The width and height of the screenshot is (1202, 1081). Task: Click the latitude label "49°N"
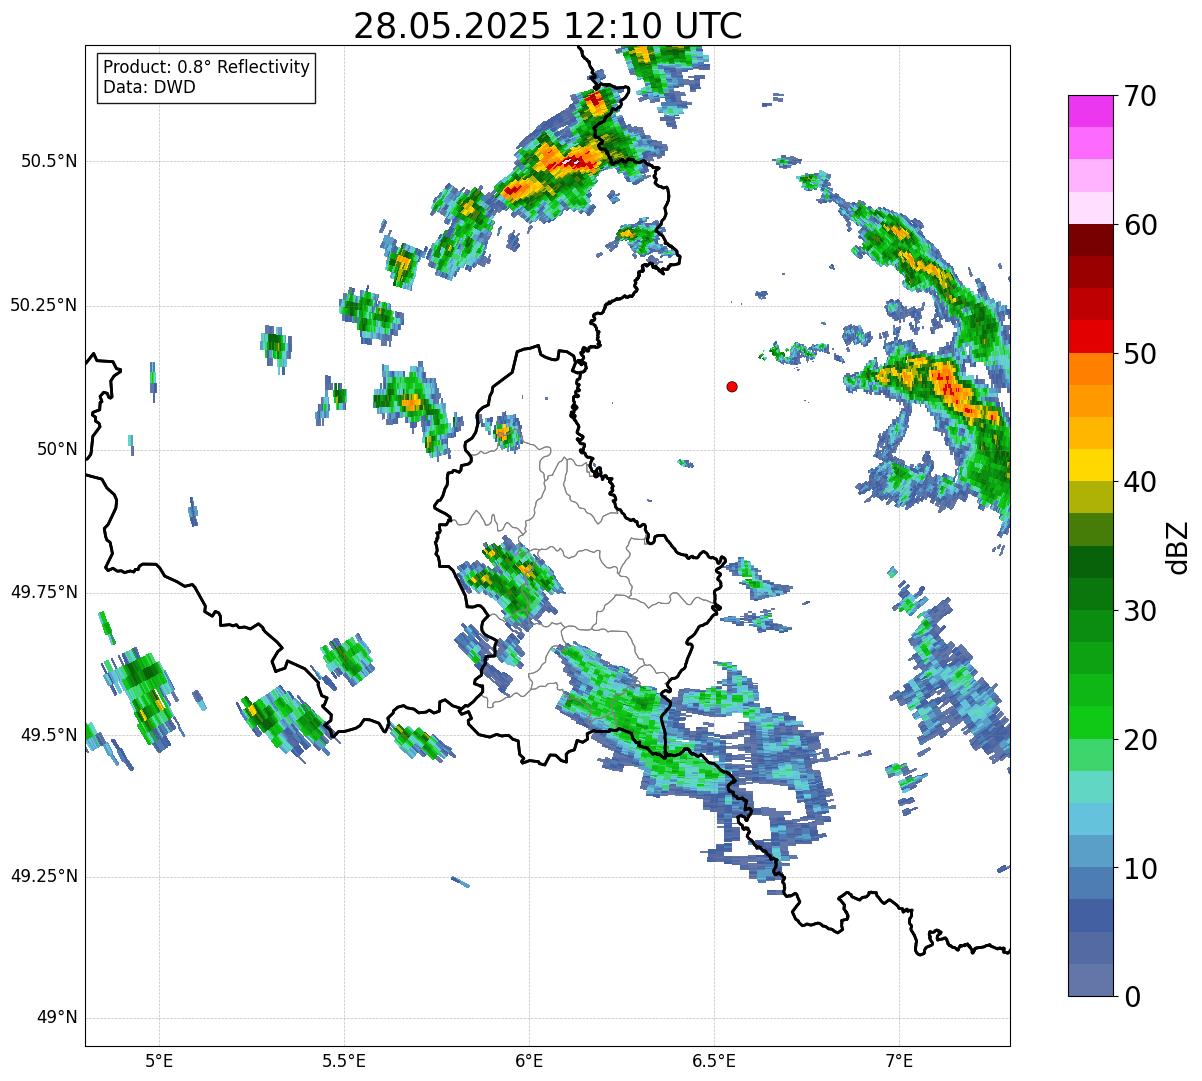click(57, 1018)
